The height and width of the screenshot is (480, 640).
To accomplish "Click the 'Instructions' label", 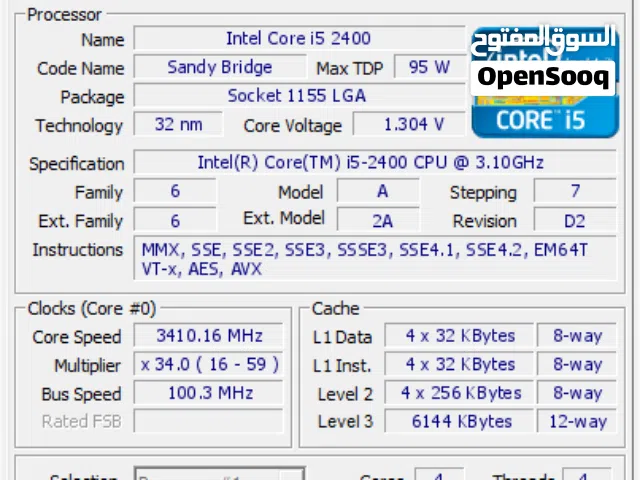I will [x=78, y=250].
